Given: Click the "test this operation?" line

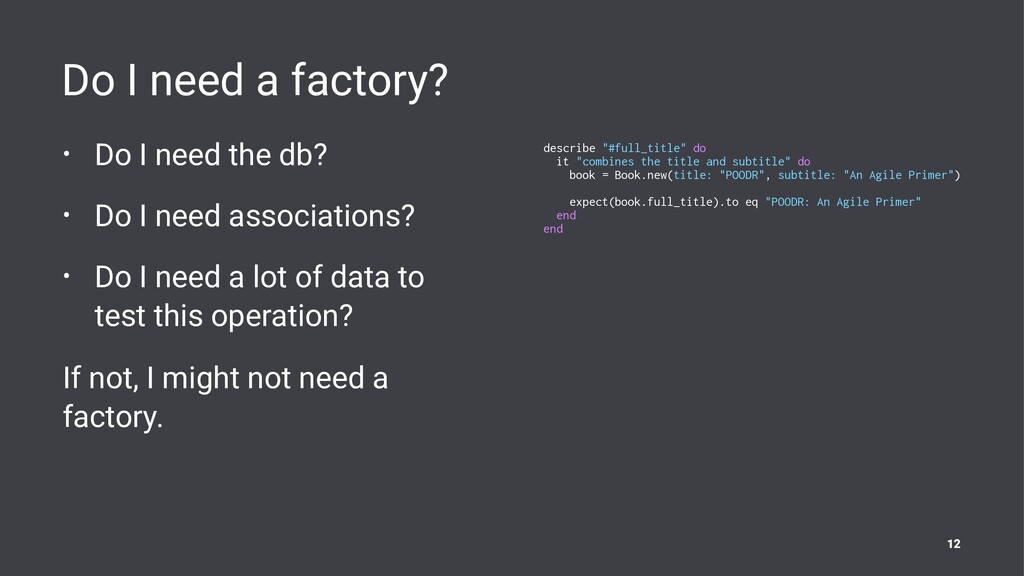Looking at the screenshot, I should click(223, 316).
